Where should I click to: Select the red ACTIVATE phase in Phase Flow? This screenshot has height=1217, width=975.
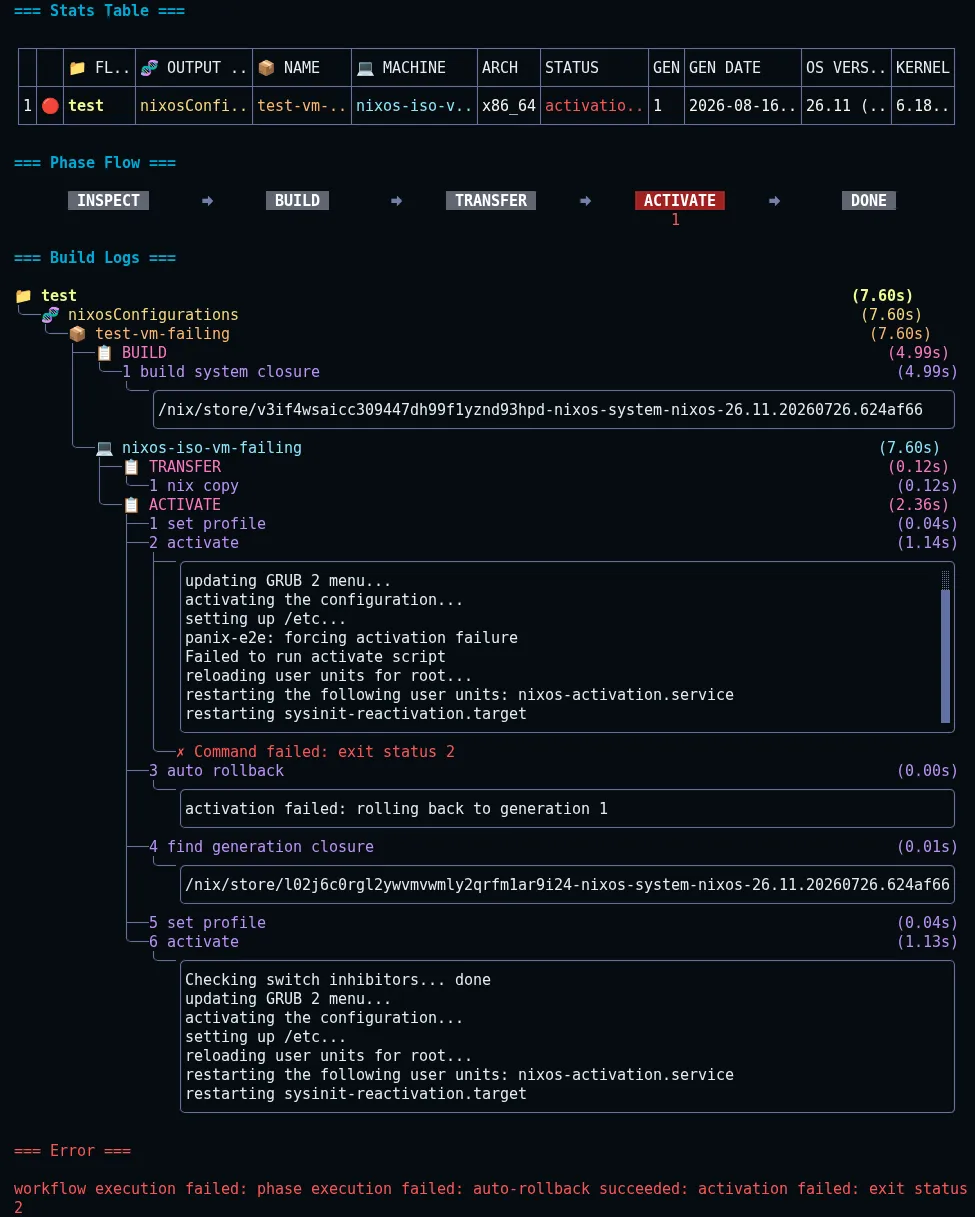(680, 201)
